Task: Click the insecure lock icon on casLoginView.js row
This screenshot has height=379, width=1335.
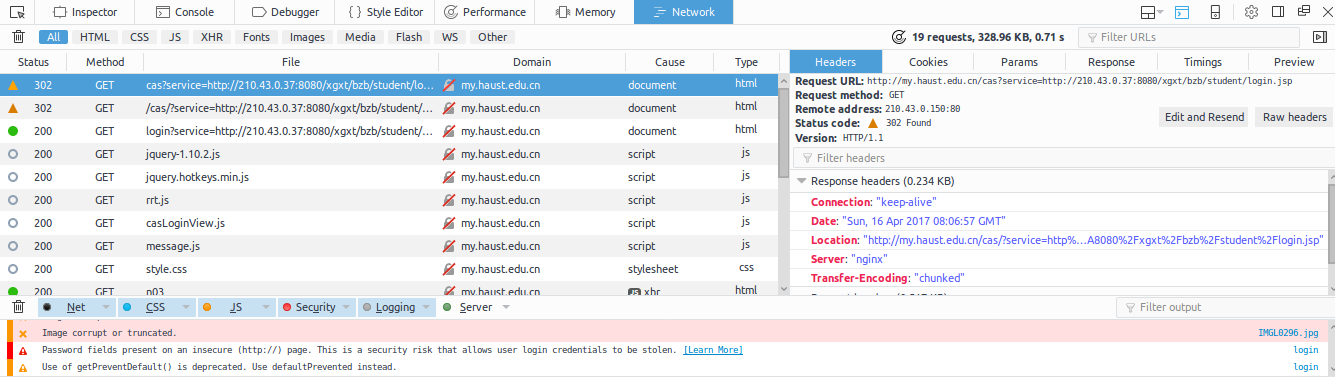Action: point(449,224)
